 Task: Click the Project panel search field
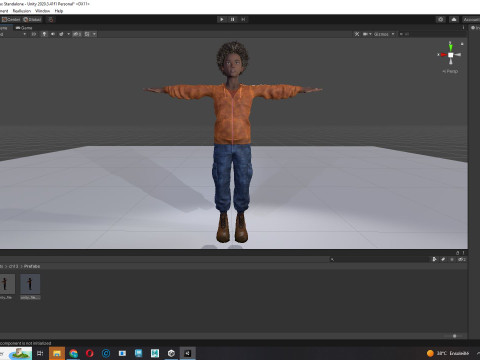[379, 259]
